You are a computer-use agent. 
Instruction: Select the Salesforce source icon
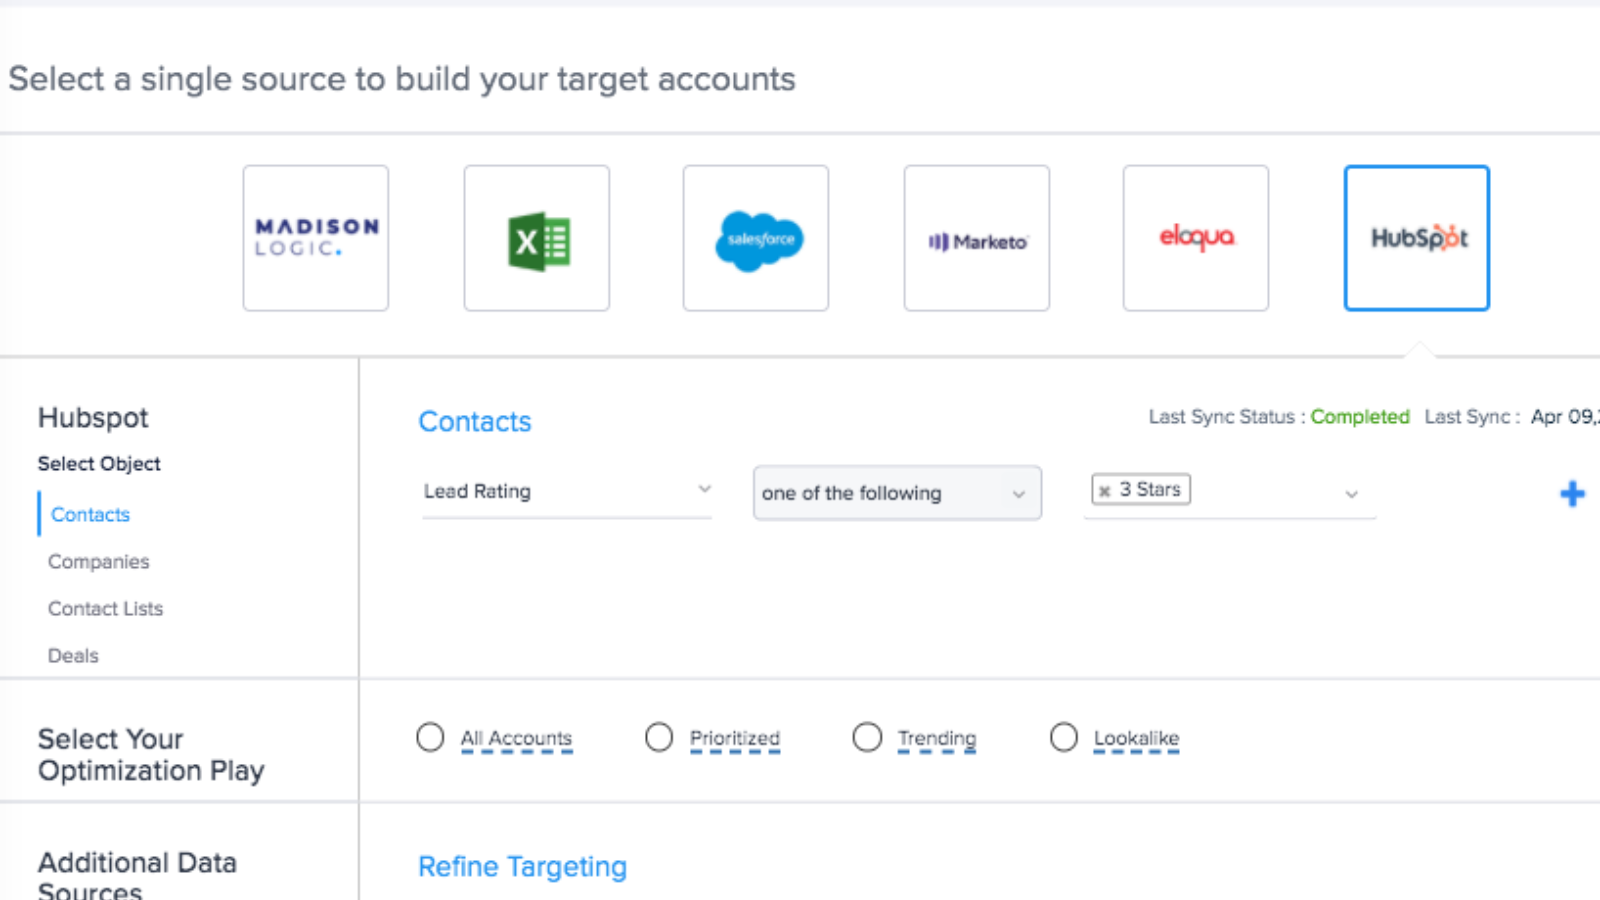pos(755,238)
